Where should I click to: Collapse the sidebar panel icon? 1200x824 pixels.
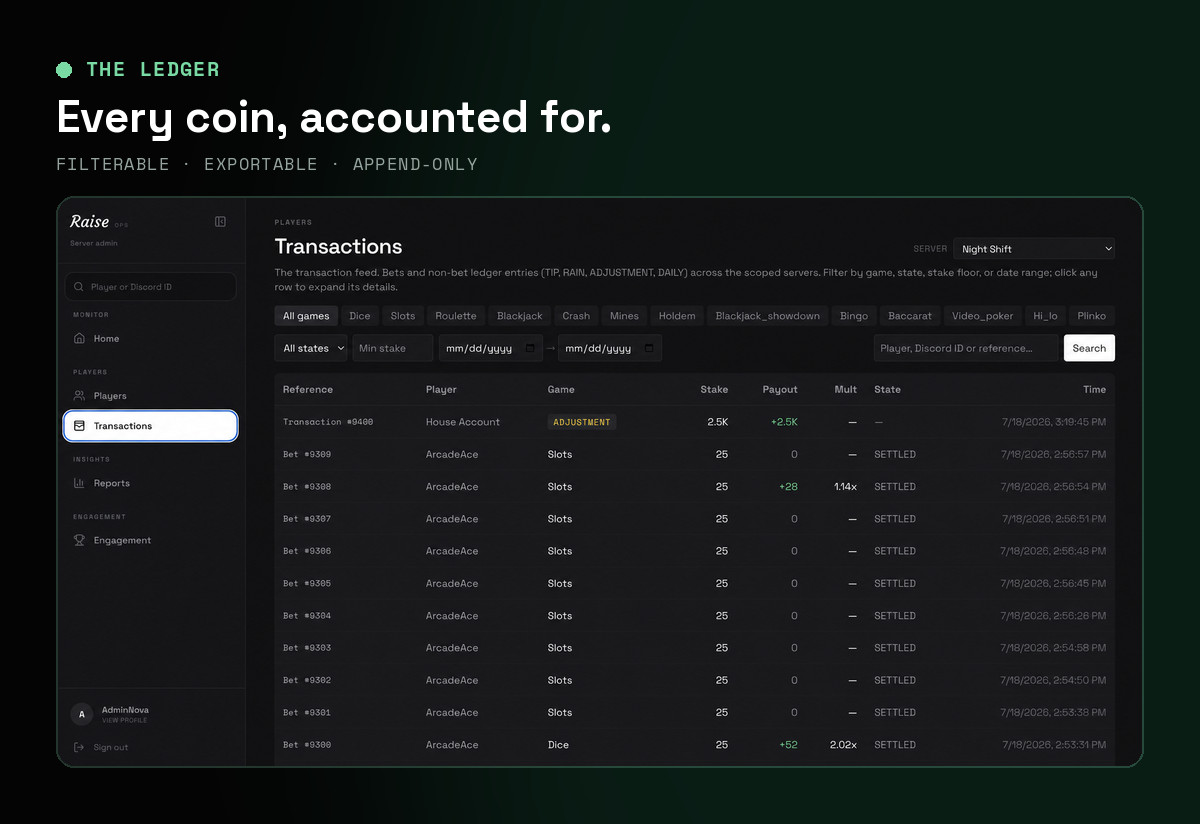click(x=220, y=222)
